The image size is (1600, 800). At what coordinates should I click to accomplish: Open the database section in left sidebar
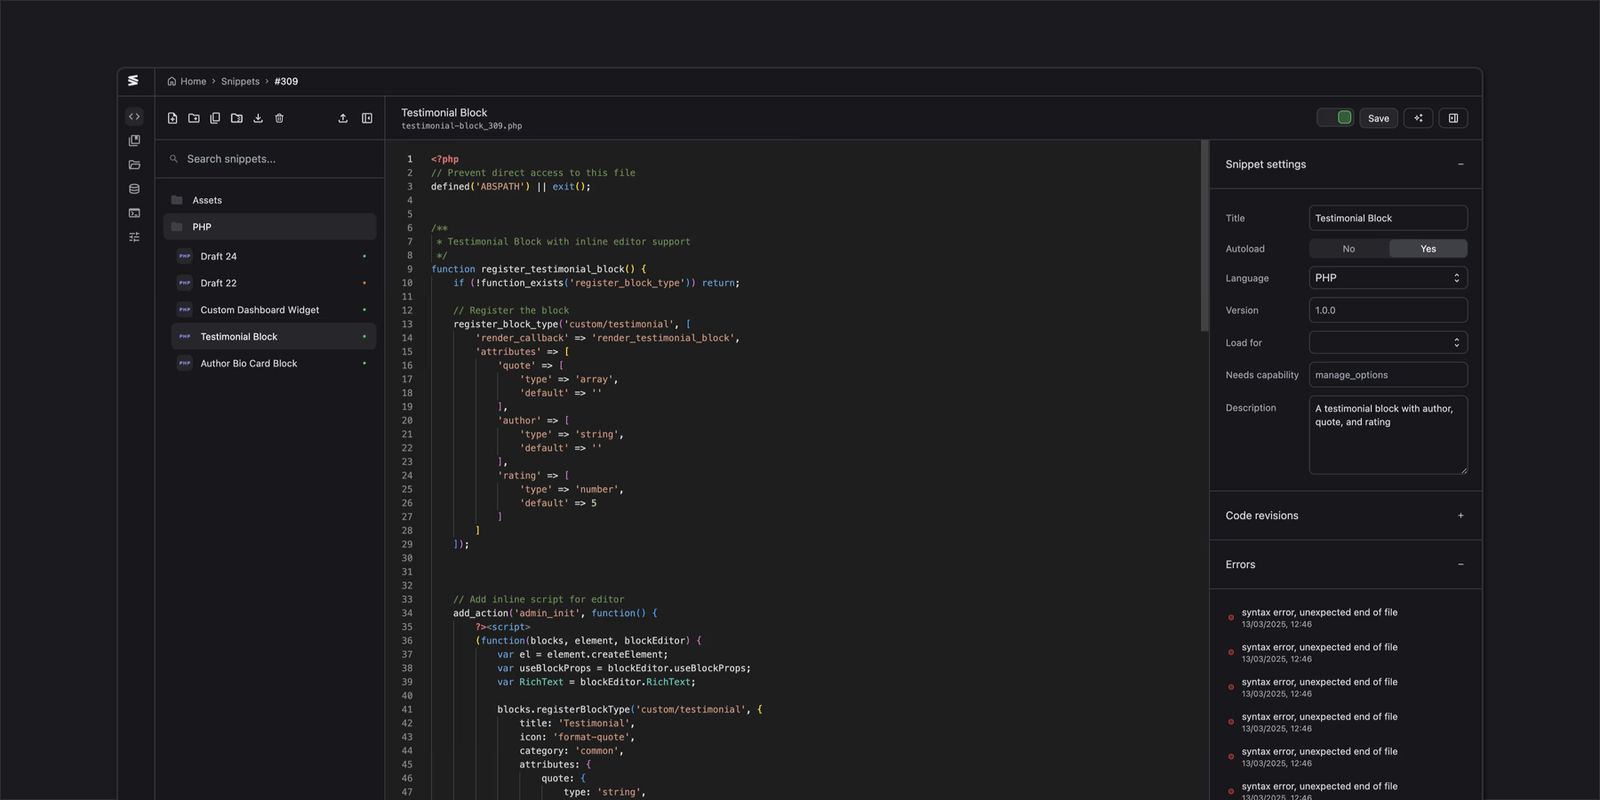pos(134,189)
